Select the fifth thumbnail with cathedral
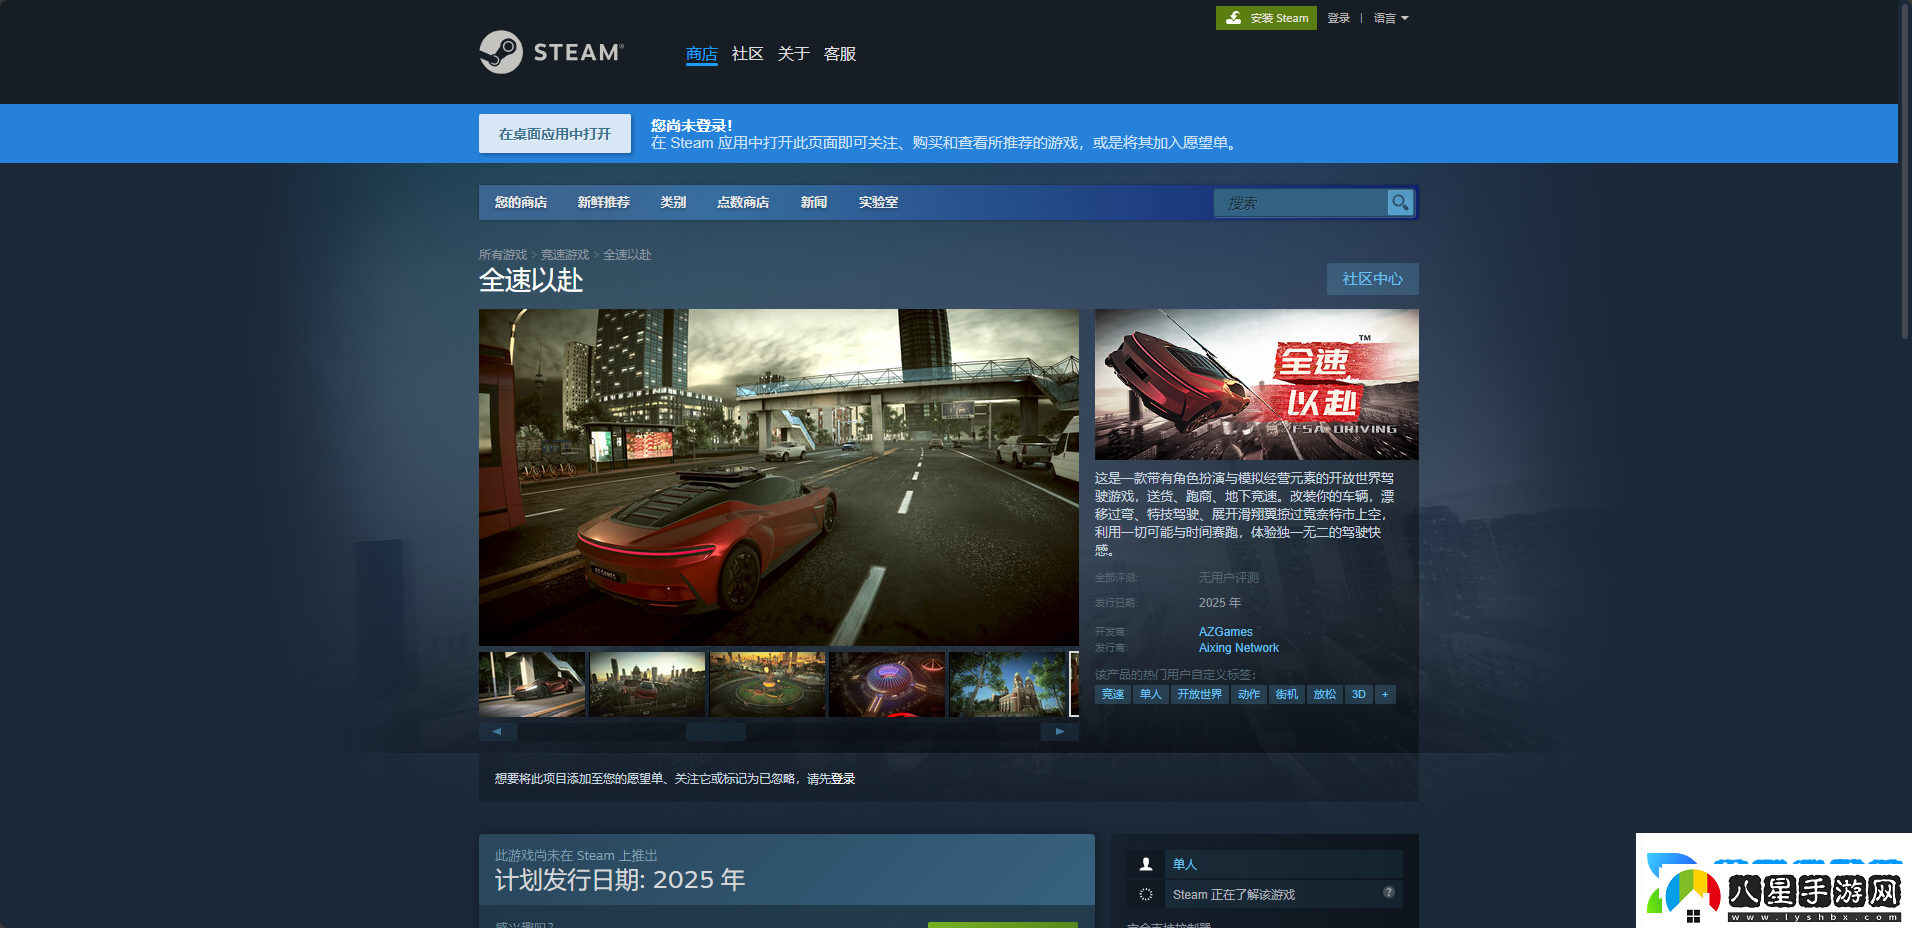This screenshot has height=928, width=1912. (x=1007, y=684)
